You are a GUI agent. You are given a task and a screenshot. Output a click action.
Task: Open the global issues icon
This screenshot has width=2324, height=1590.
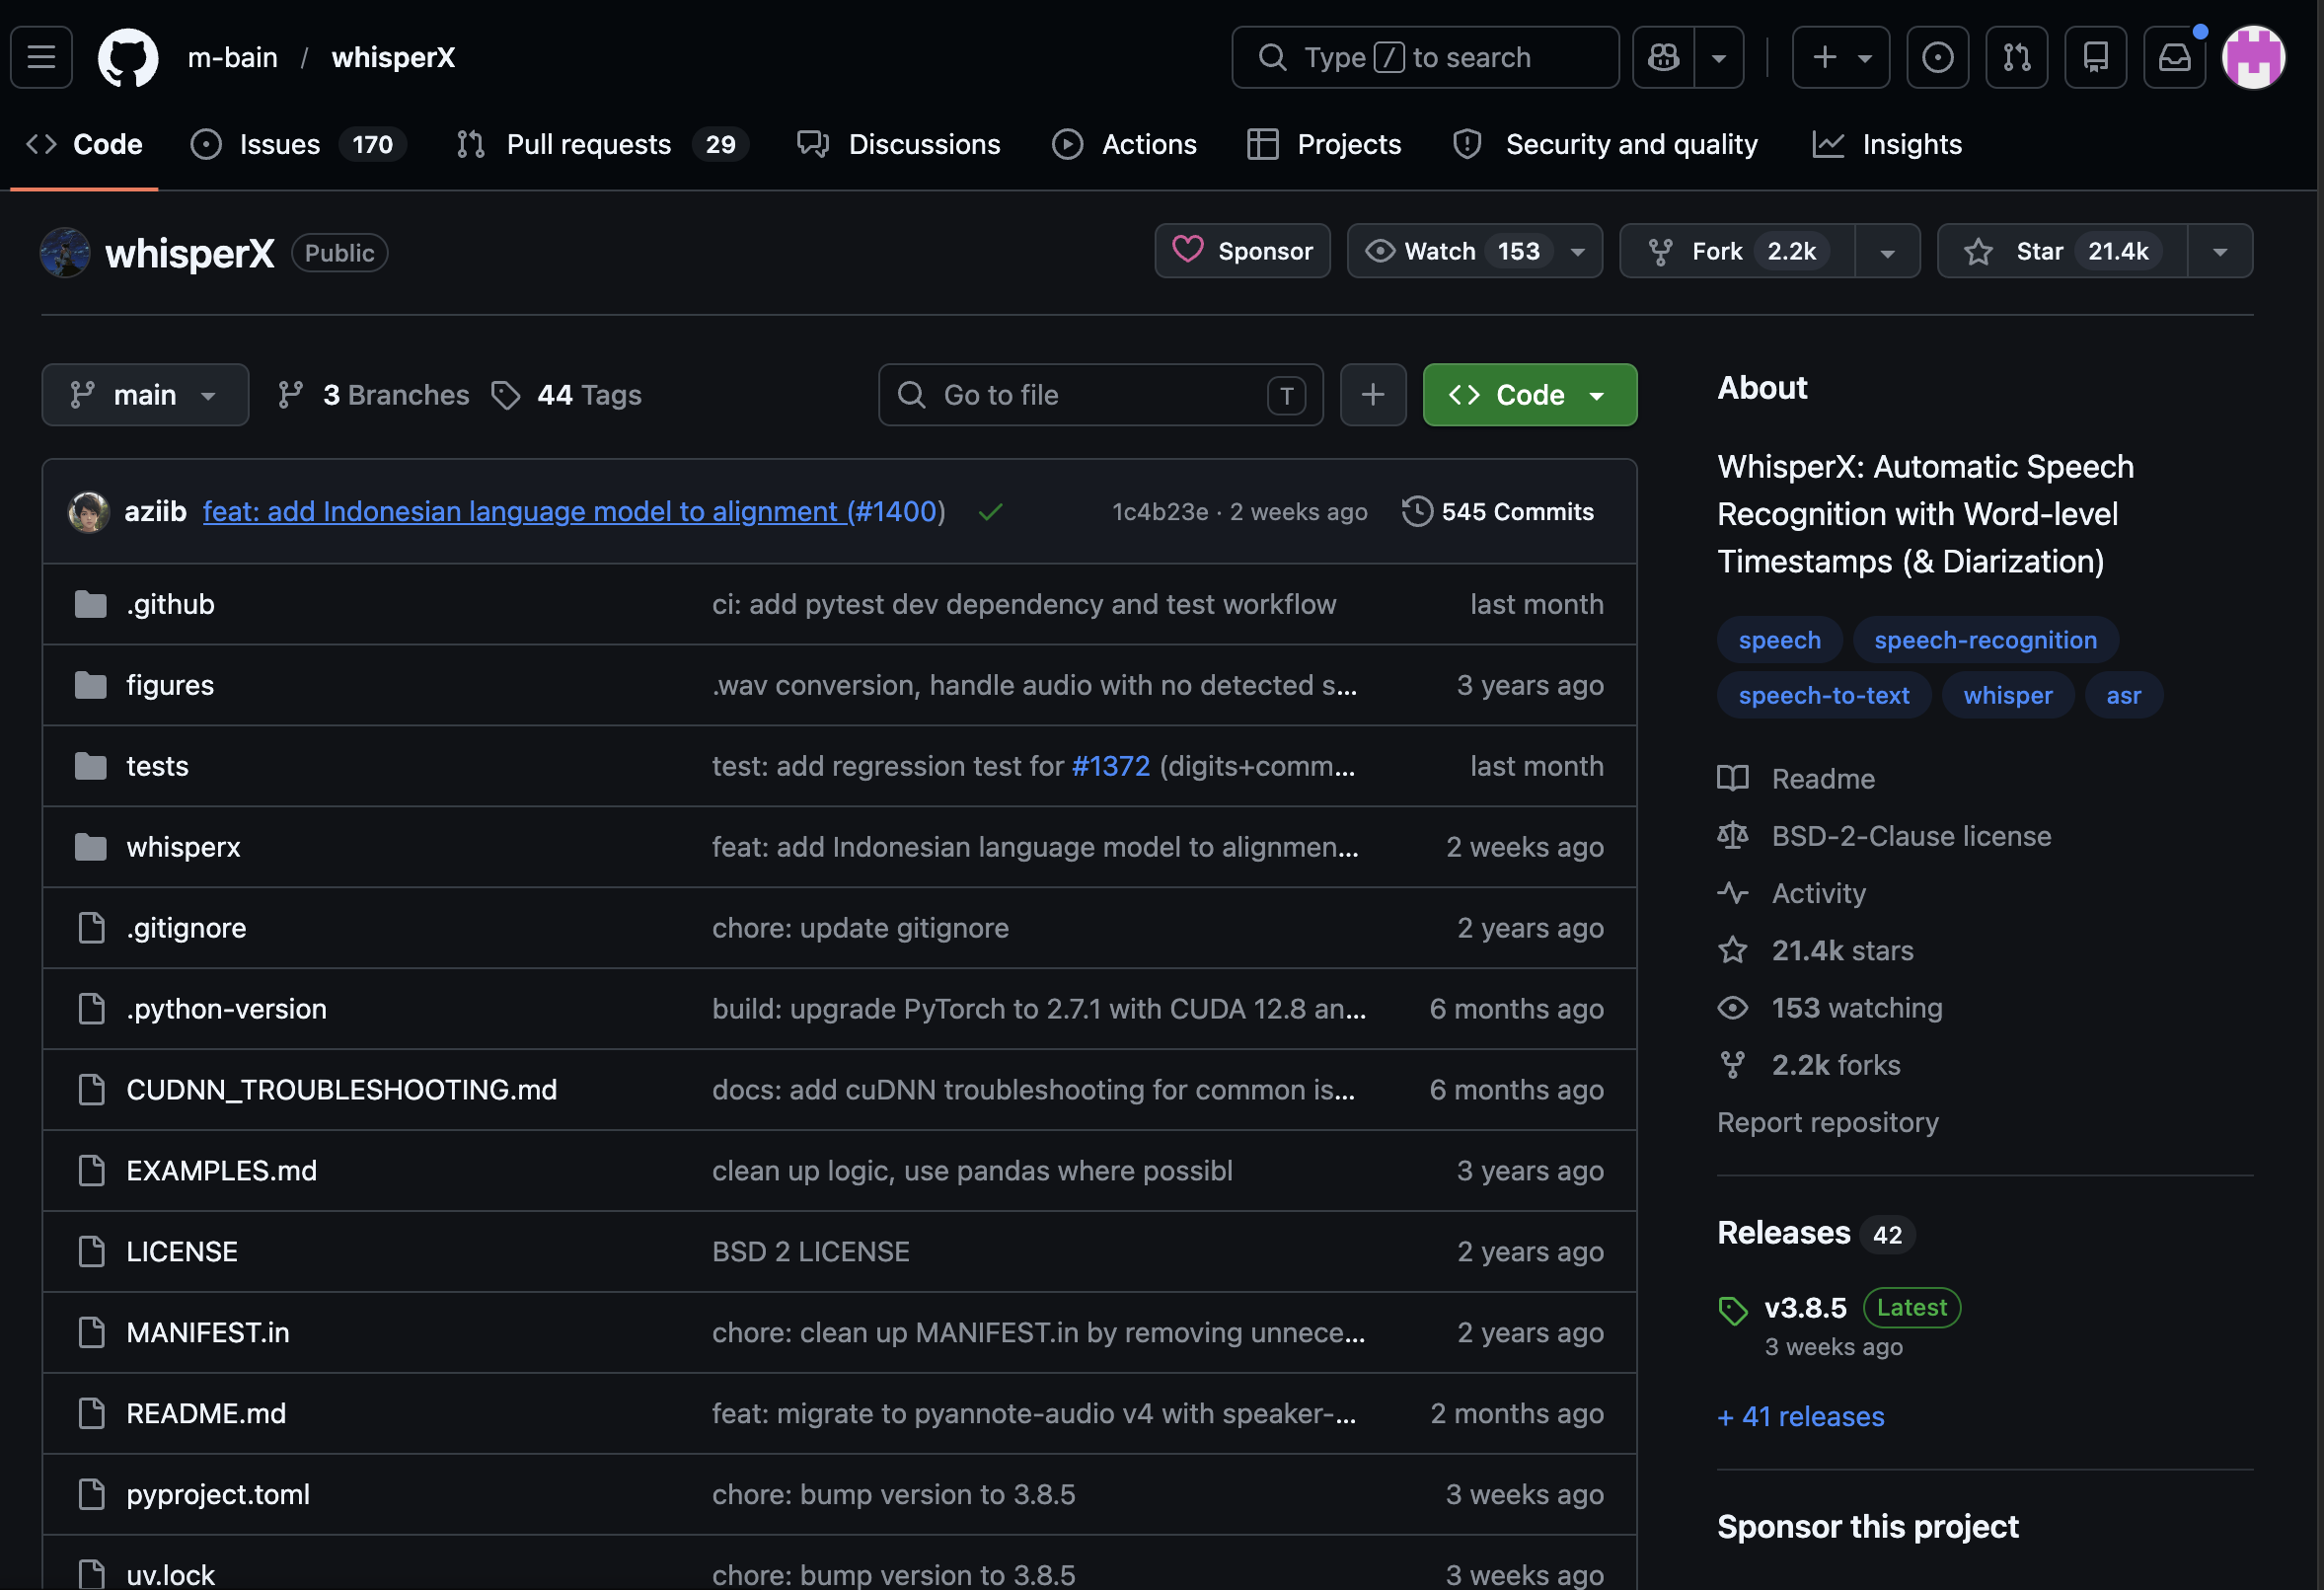click(x=1937, y=57)
